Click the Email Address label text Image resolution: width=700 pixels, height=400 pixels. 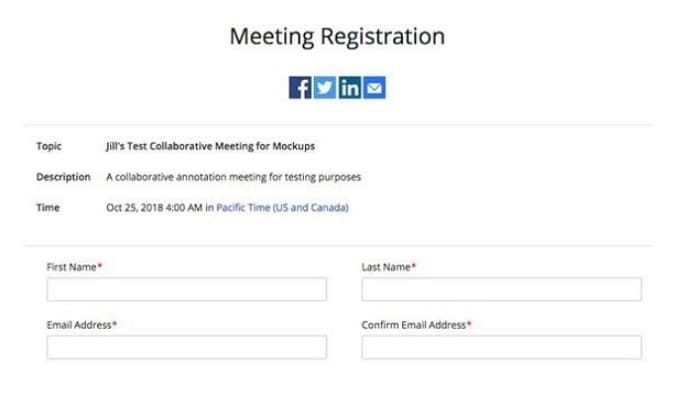78,325
